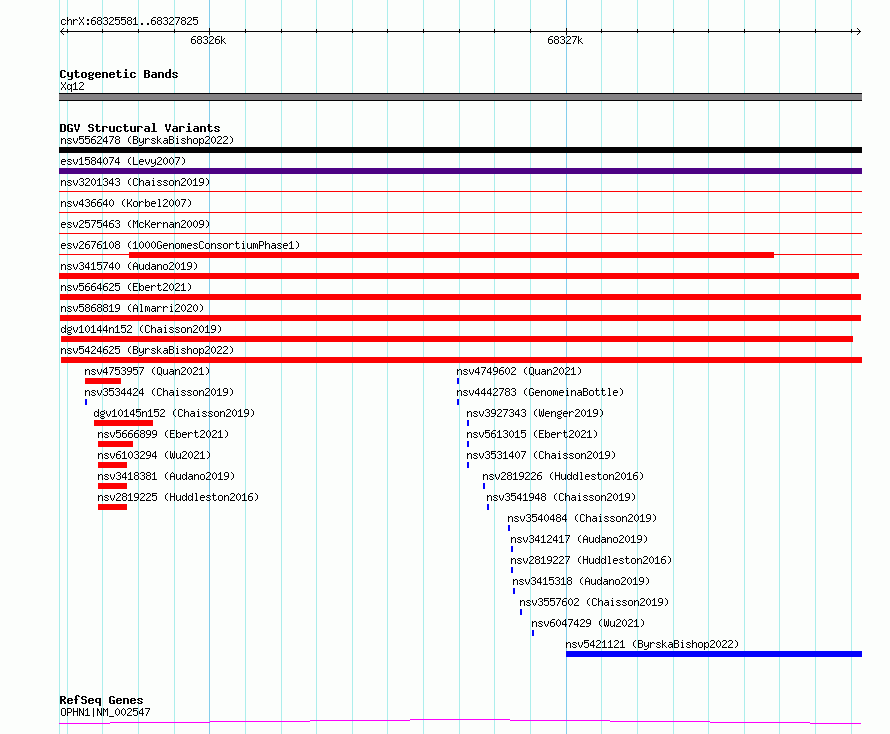
Task: Open variant nsv3418381 (Audano2019)
Action: coord(166,476)
